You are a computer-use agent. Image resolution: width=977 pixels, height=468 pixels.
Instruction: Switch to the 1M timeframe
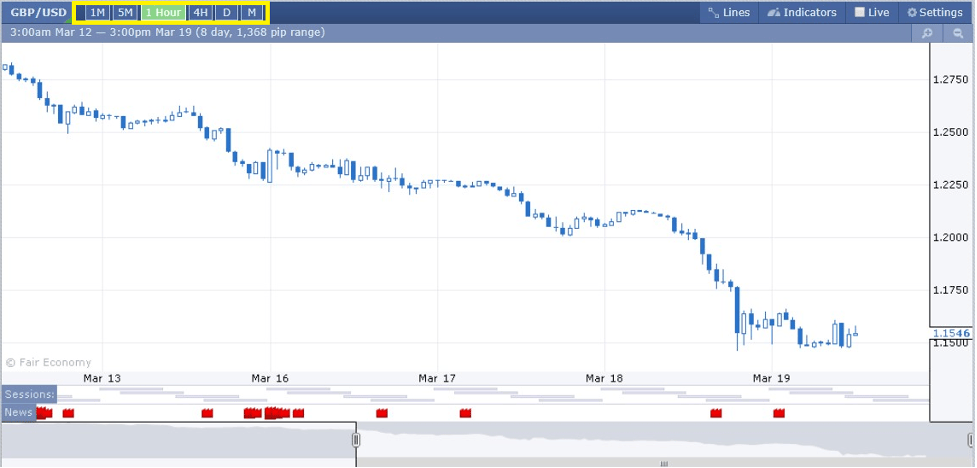97,12
